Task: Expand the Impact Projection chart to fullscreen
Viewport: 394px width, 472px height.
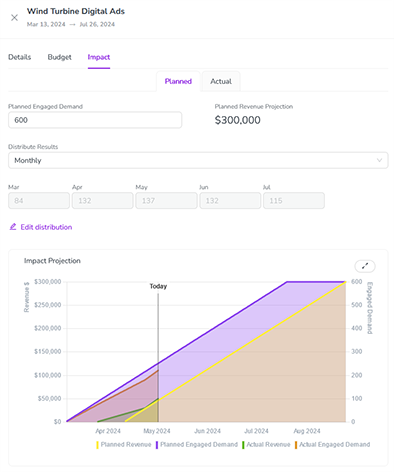Action: coord(365,266)
